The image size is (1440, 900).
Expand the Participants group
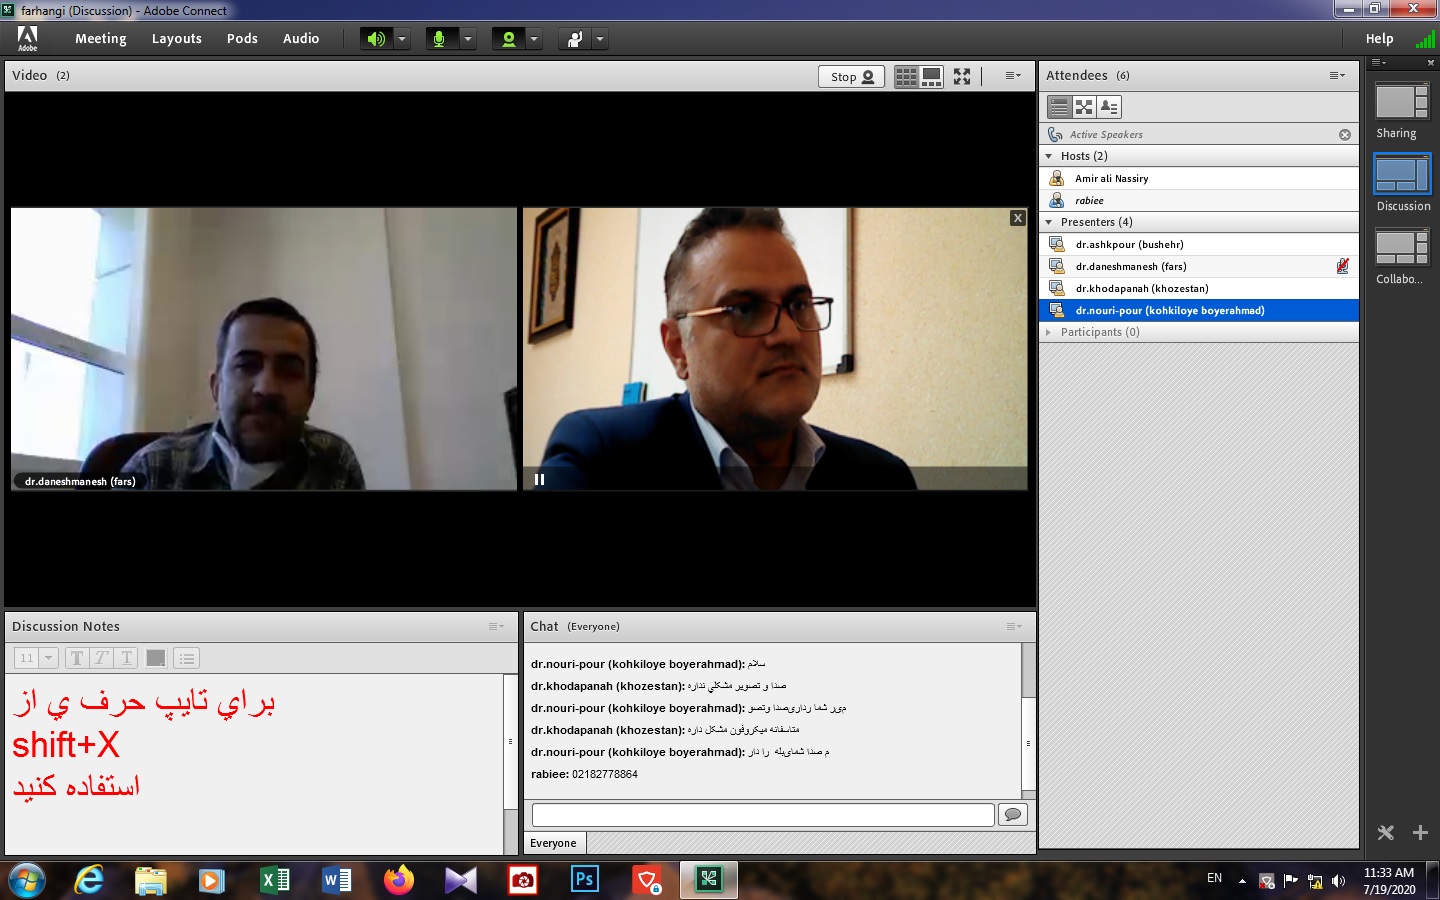tap(1048, 332)
